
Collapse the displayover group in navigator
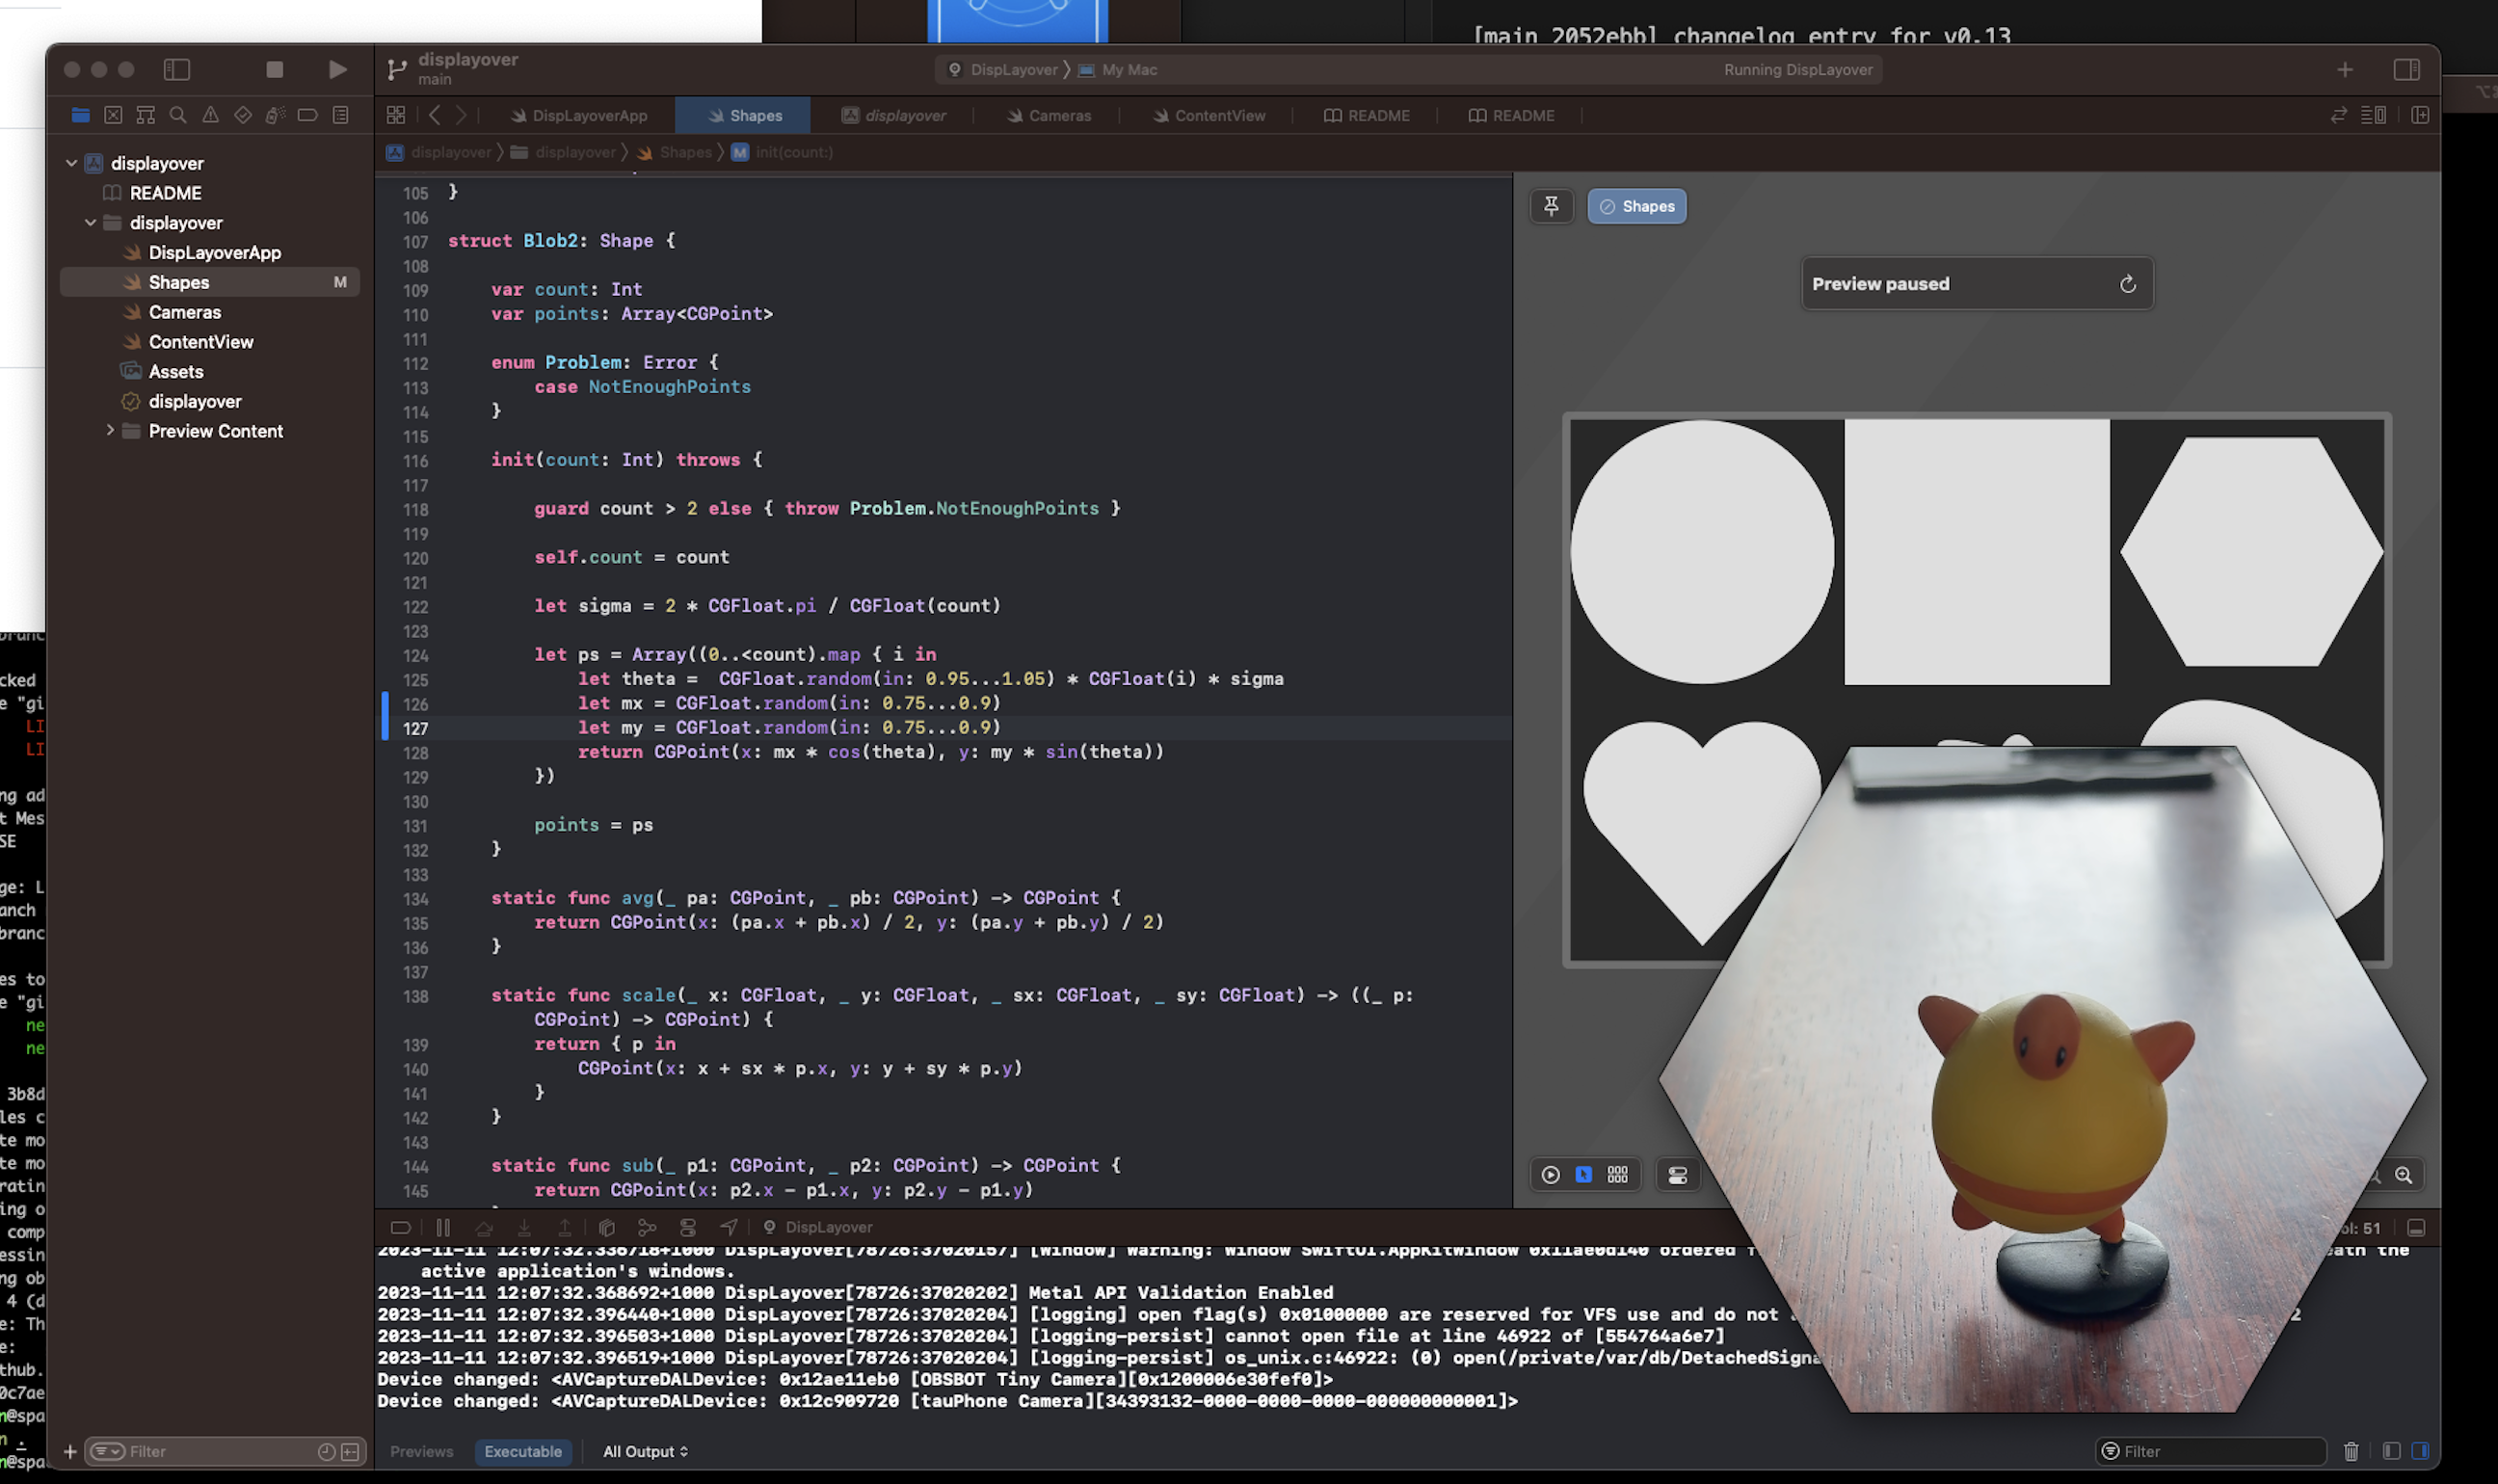92,222
